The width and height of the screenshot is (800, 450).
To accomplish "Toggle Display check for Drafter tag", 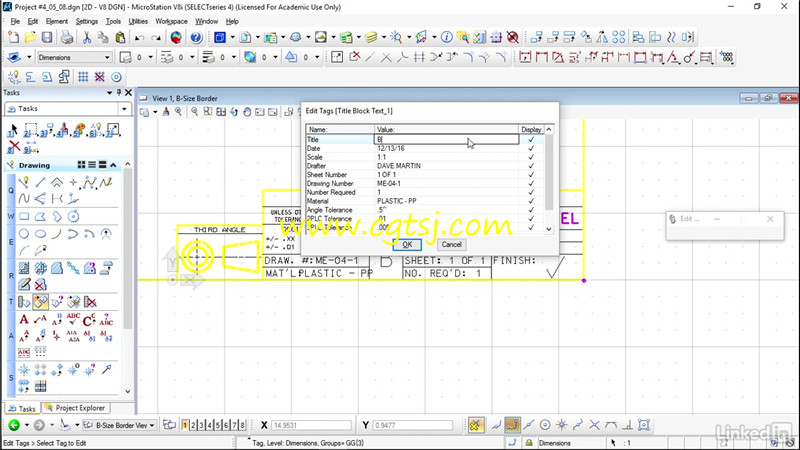I will pyautogui.click(x=531, y=166).
